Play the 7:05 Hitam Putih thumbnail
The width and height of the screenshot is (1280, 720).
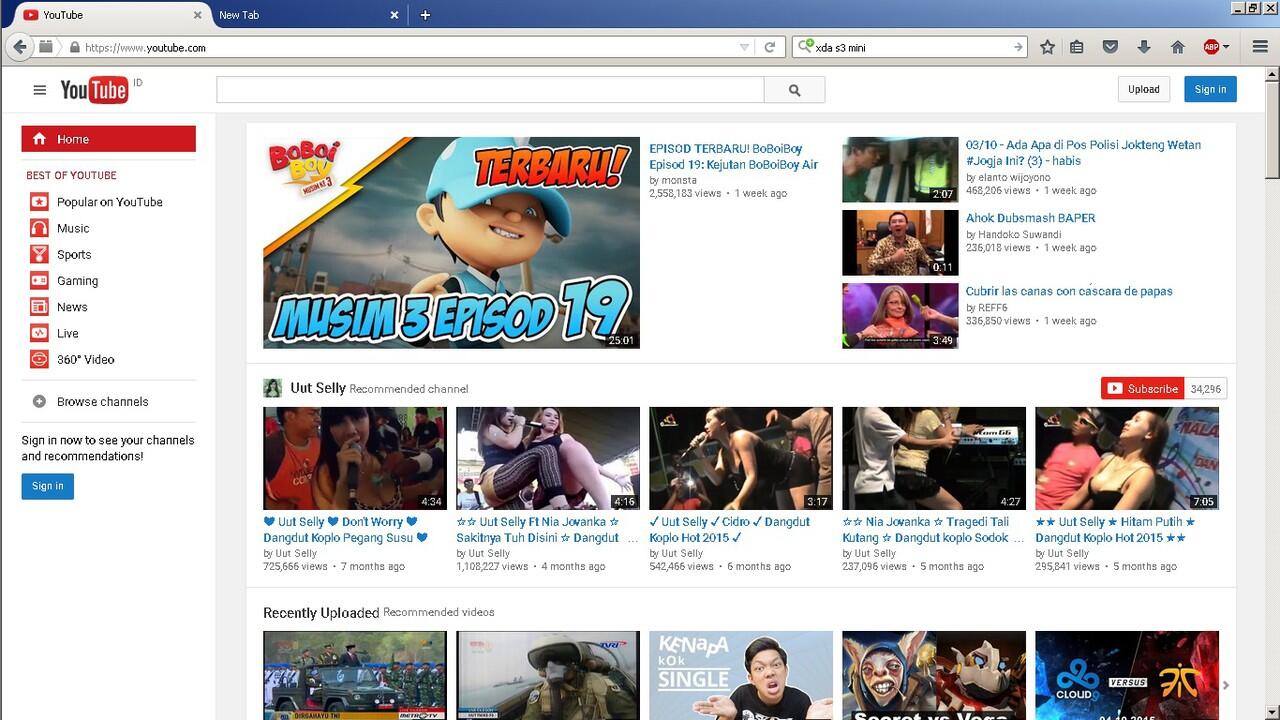[1127, 458]
